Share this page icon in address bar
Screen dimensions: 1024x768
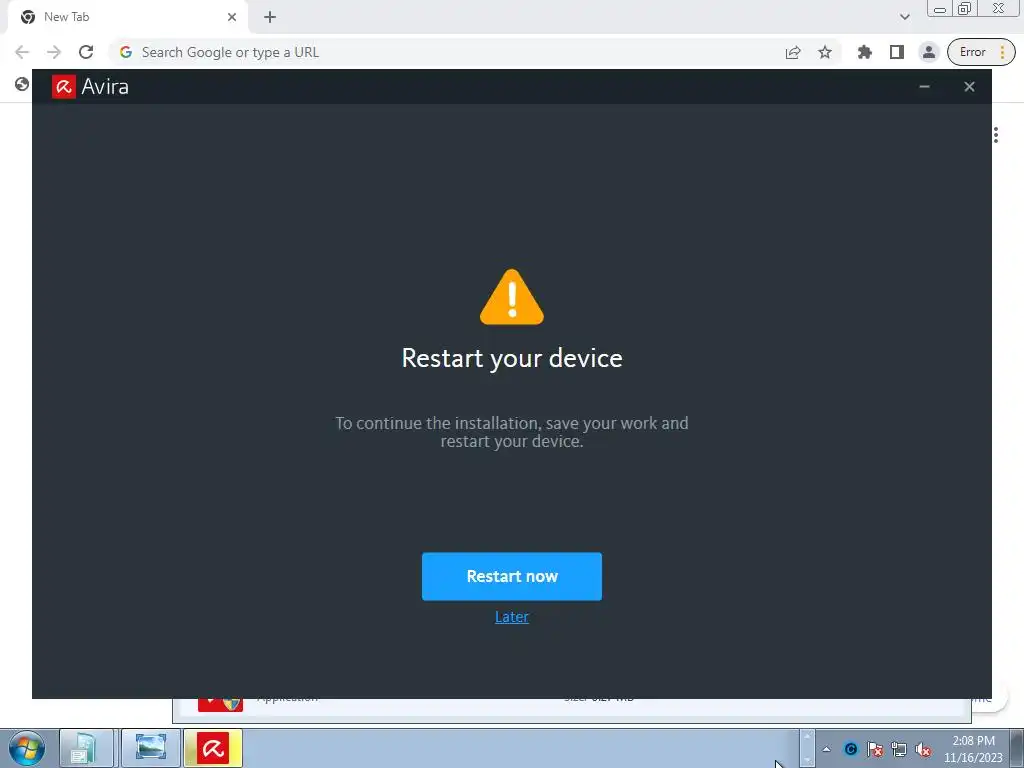(793, 52)
